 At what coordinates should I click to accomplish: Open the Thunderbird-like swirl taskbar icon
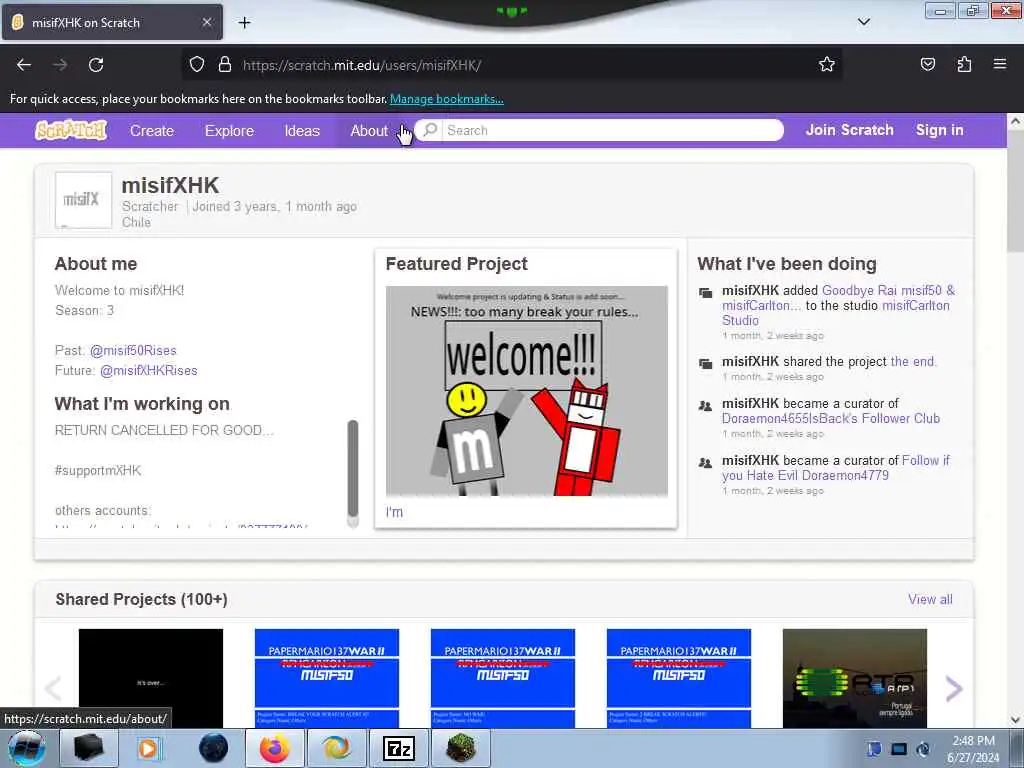(336, 748)
